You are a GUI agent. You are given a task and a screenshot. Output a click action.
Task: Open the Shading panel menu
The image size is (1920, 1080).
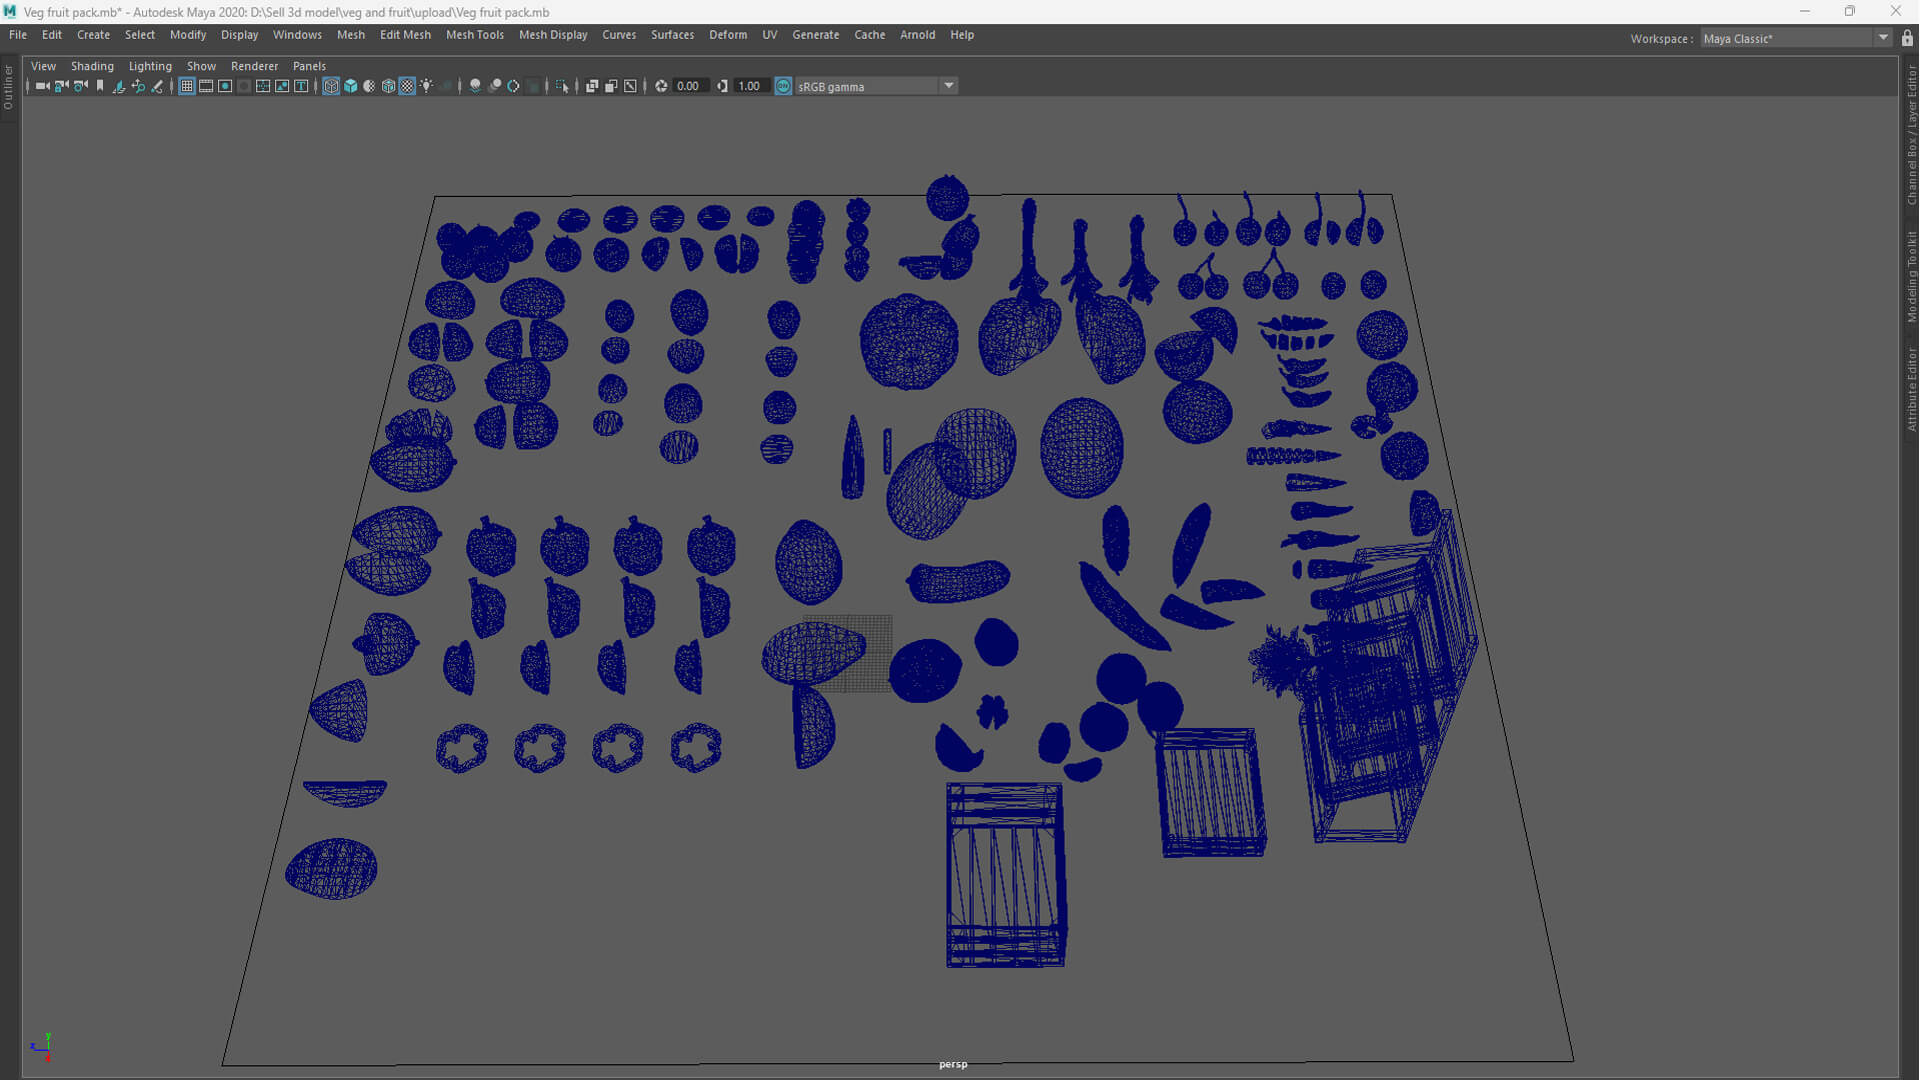(92, 66)
